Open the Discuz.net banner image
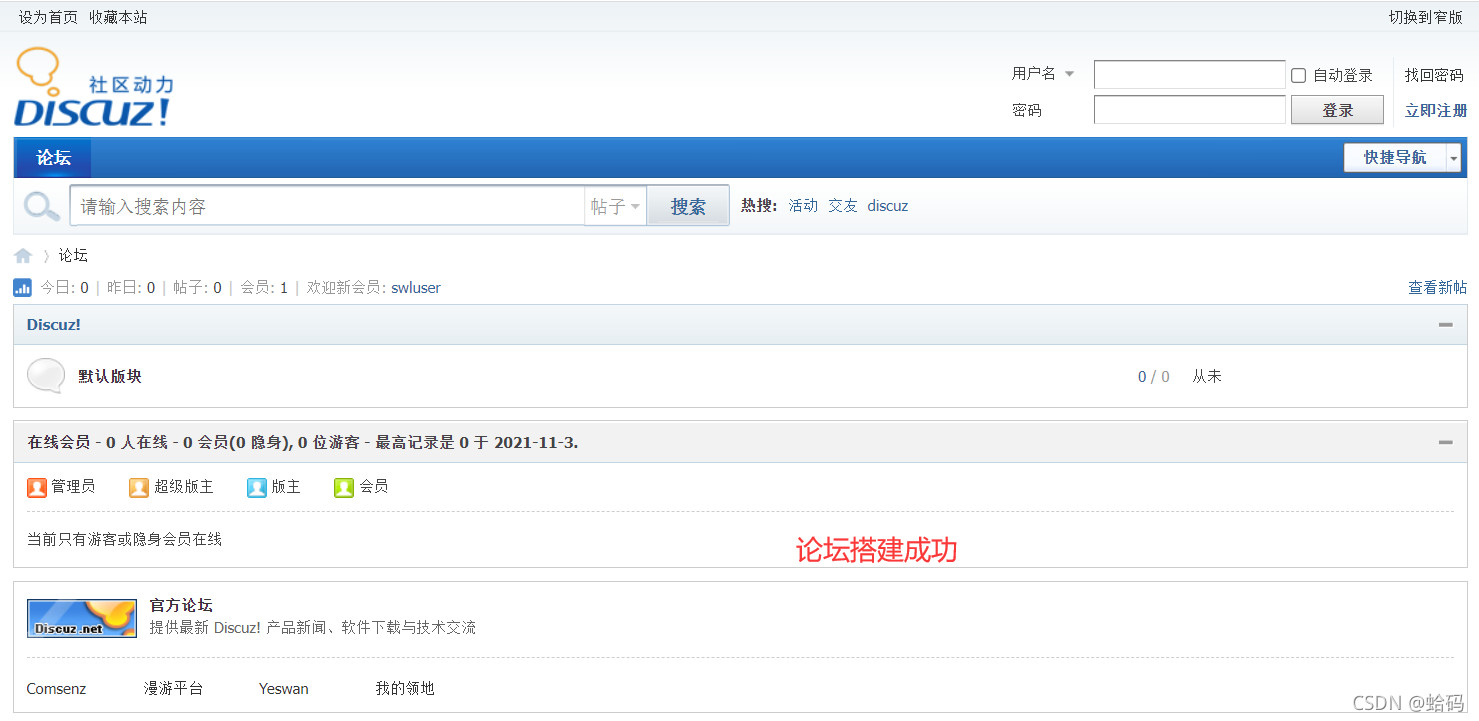Screen dimensions: 1479x721 pos(82,618)
